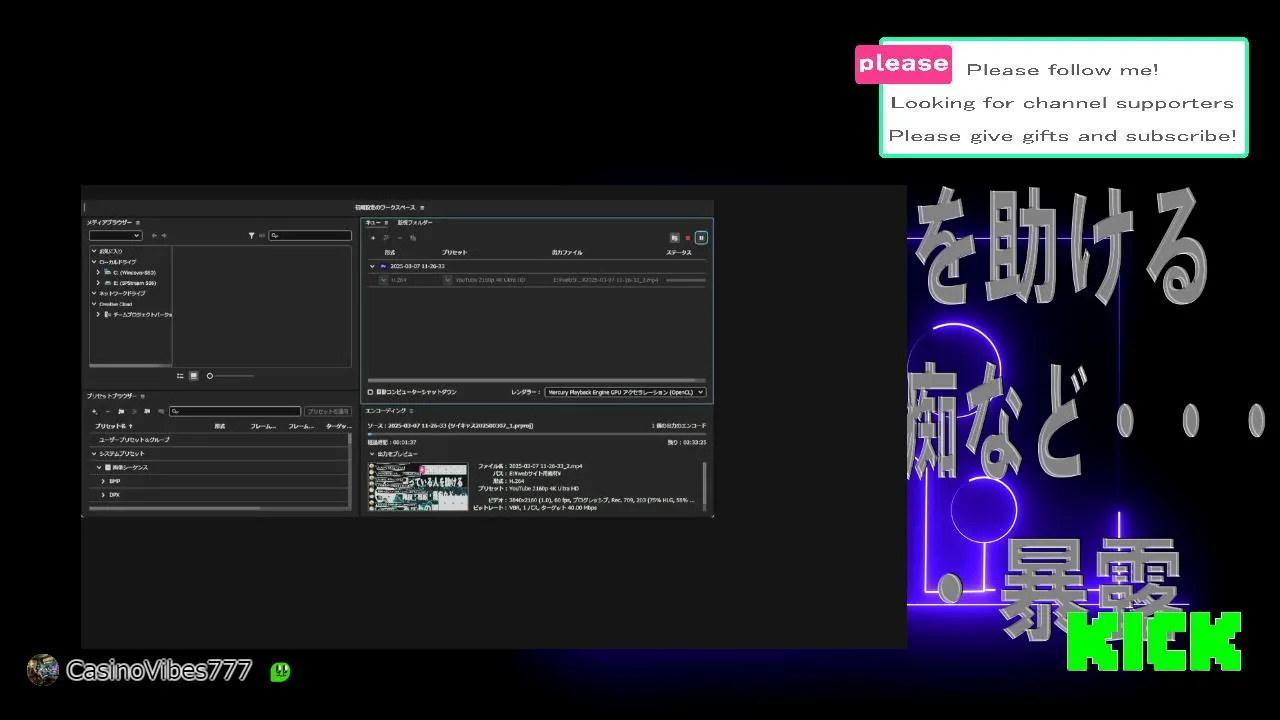Screen dimensions: 1280x720
Task: Toggle the auto-encode watch folders button
Action: point(675,238)
